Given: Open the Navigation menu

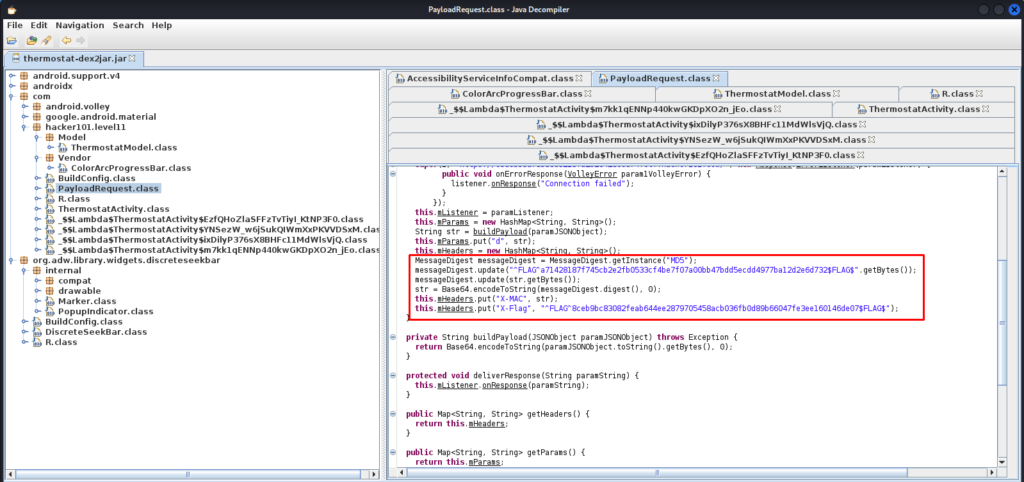Looking at the screenshot, I should pos(80,25).
